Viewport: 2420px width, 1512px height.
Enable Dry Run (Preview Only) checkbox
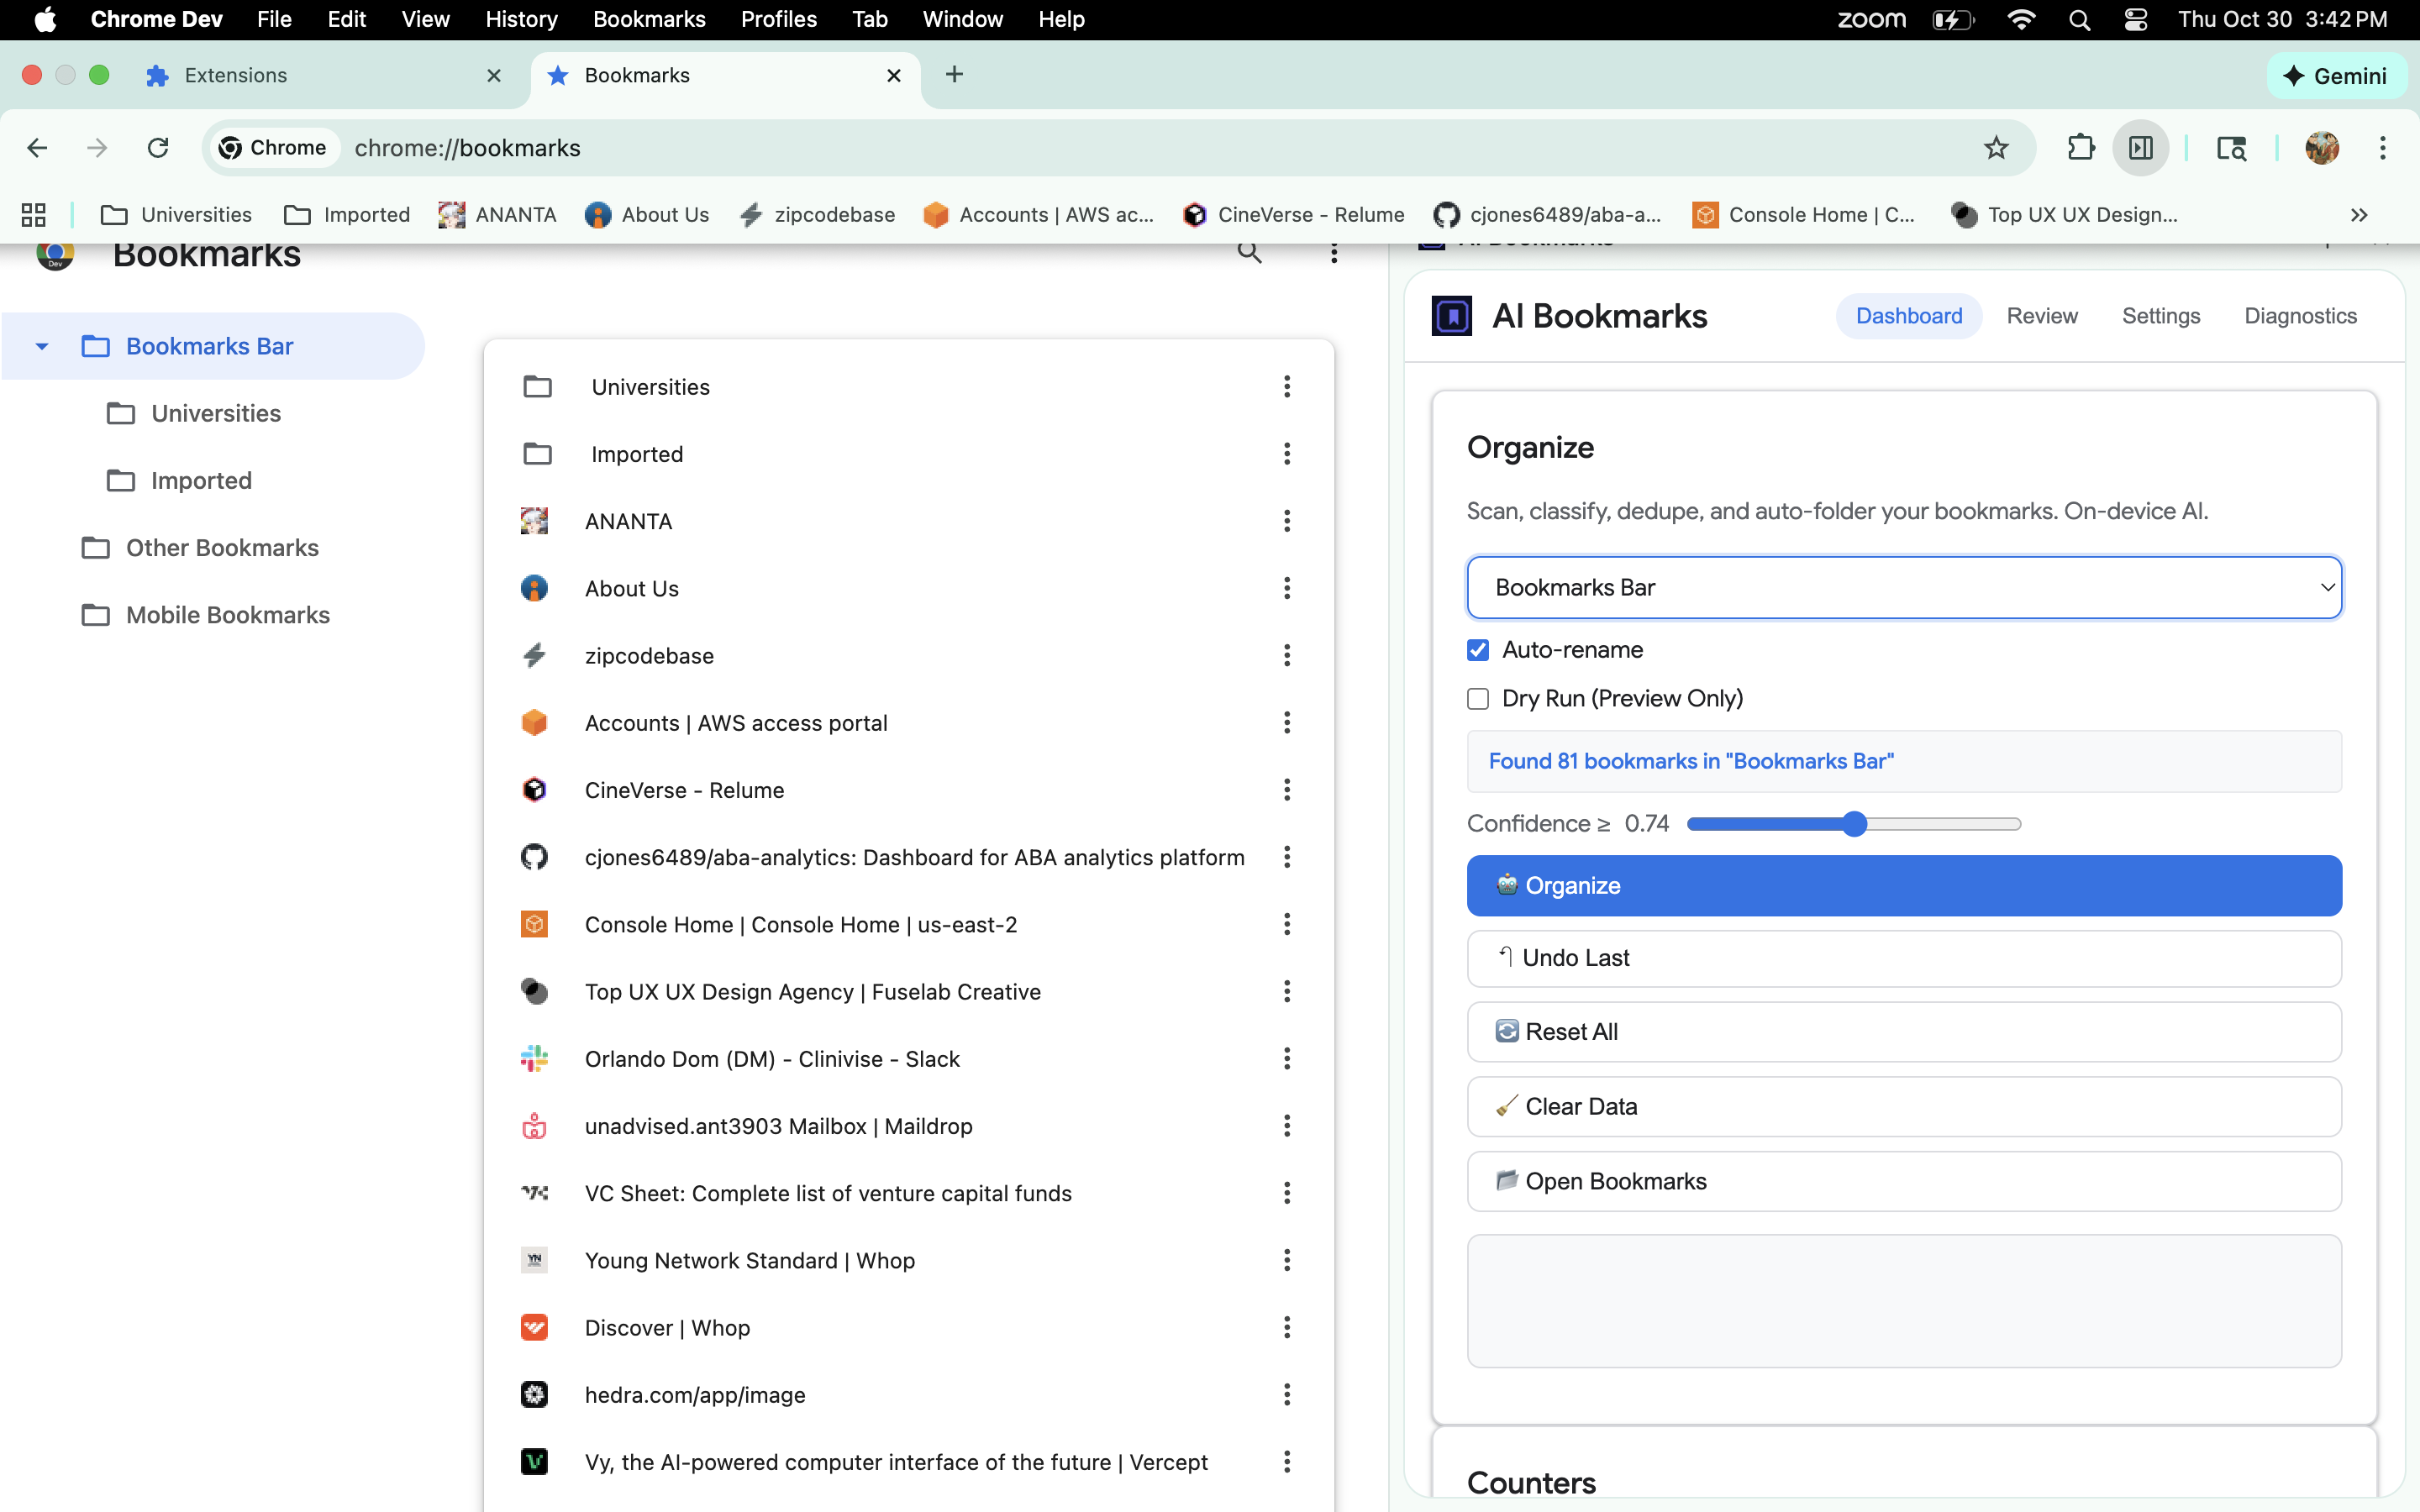(1478, 698)
